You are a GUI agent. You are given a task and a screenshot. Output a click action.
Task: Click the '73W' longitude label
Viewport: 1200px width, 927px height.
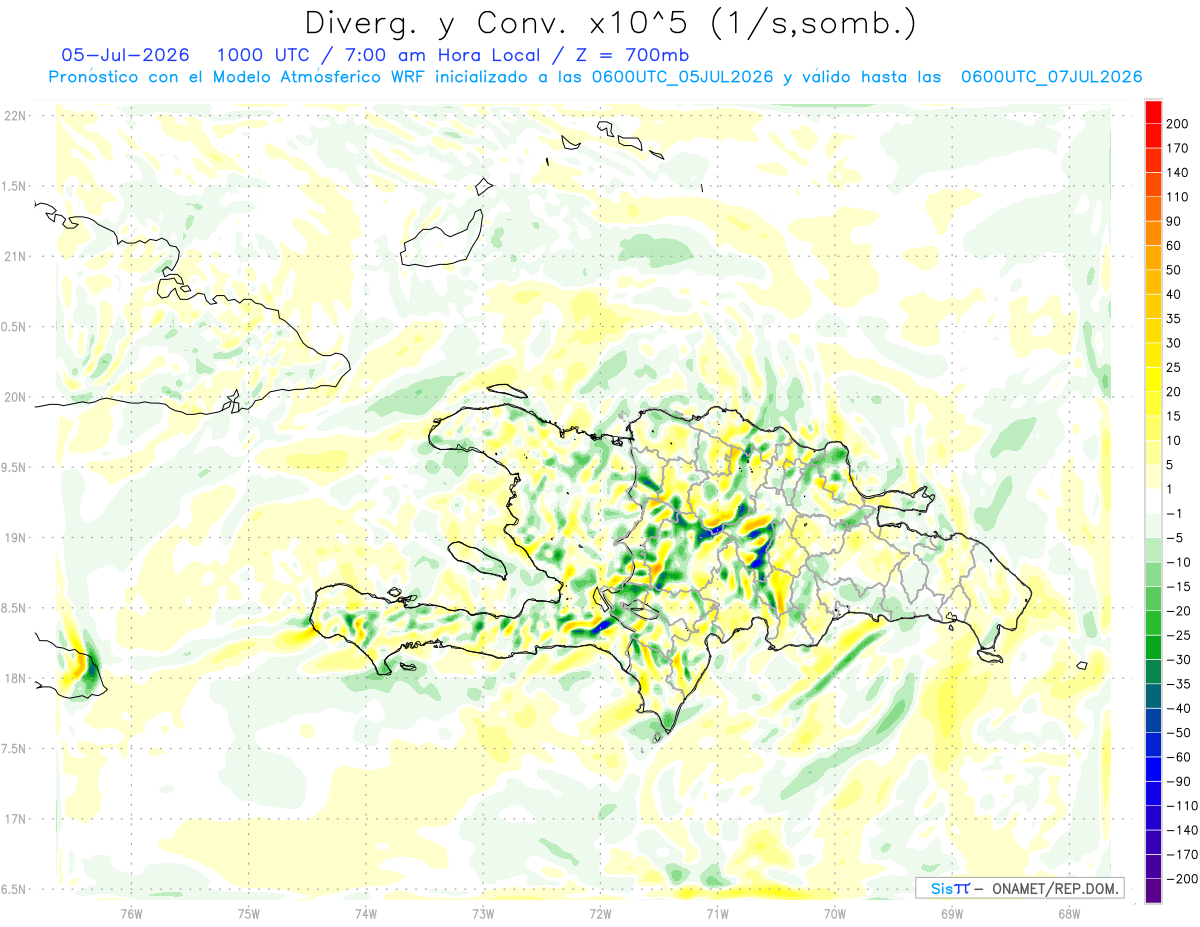[x=483, y=913]
